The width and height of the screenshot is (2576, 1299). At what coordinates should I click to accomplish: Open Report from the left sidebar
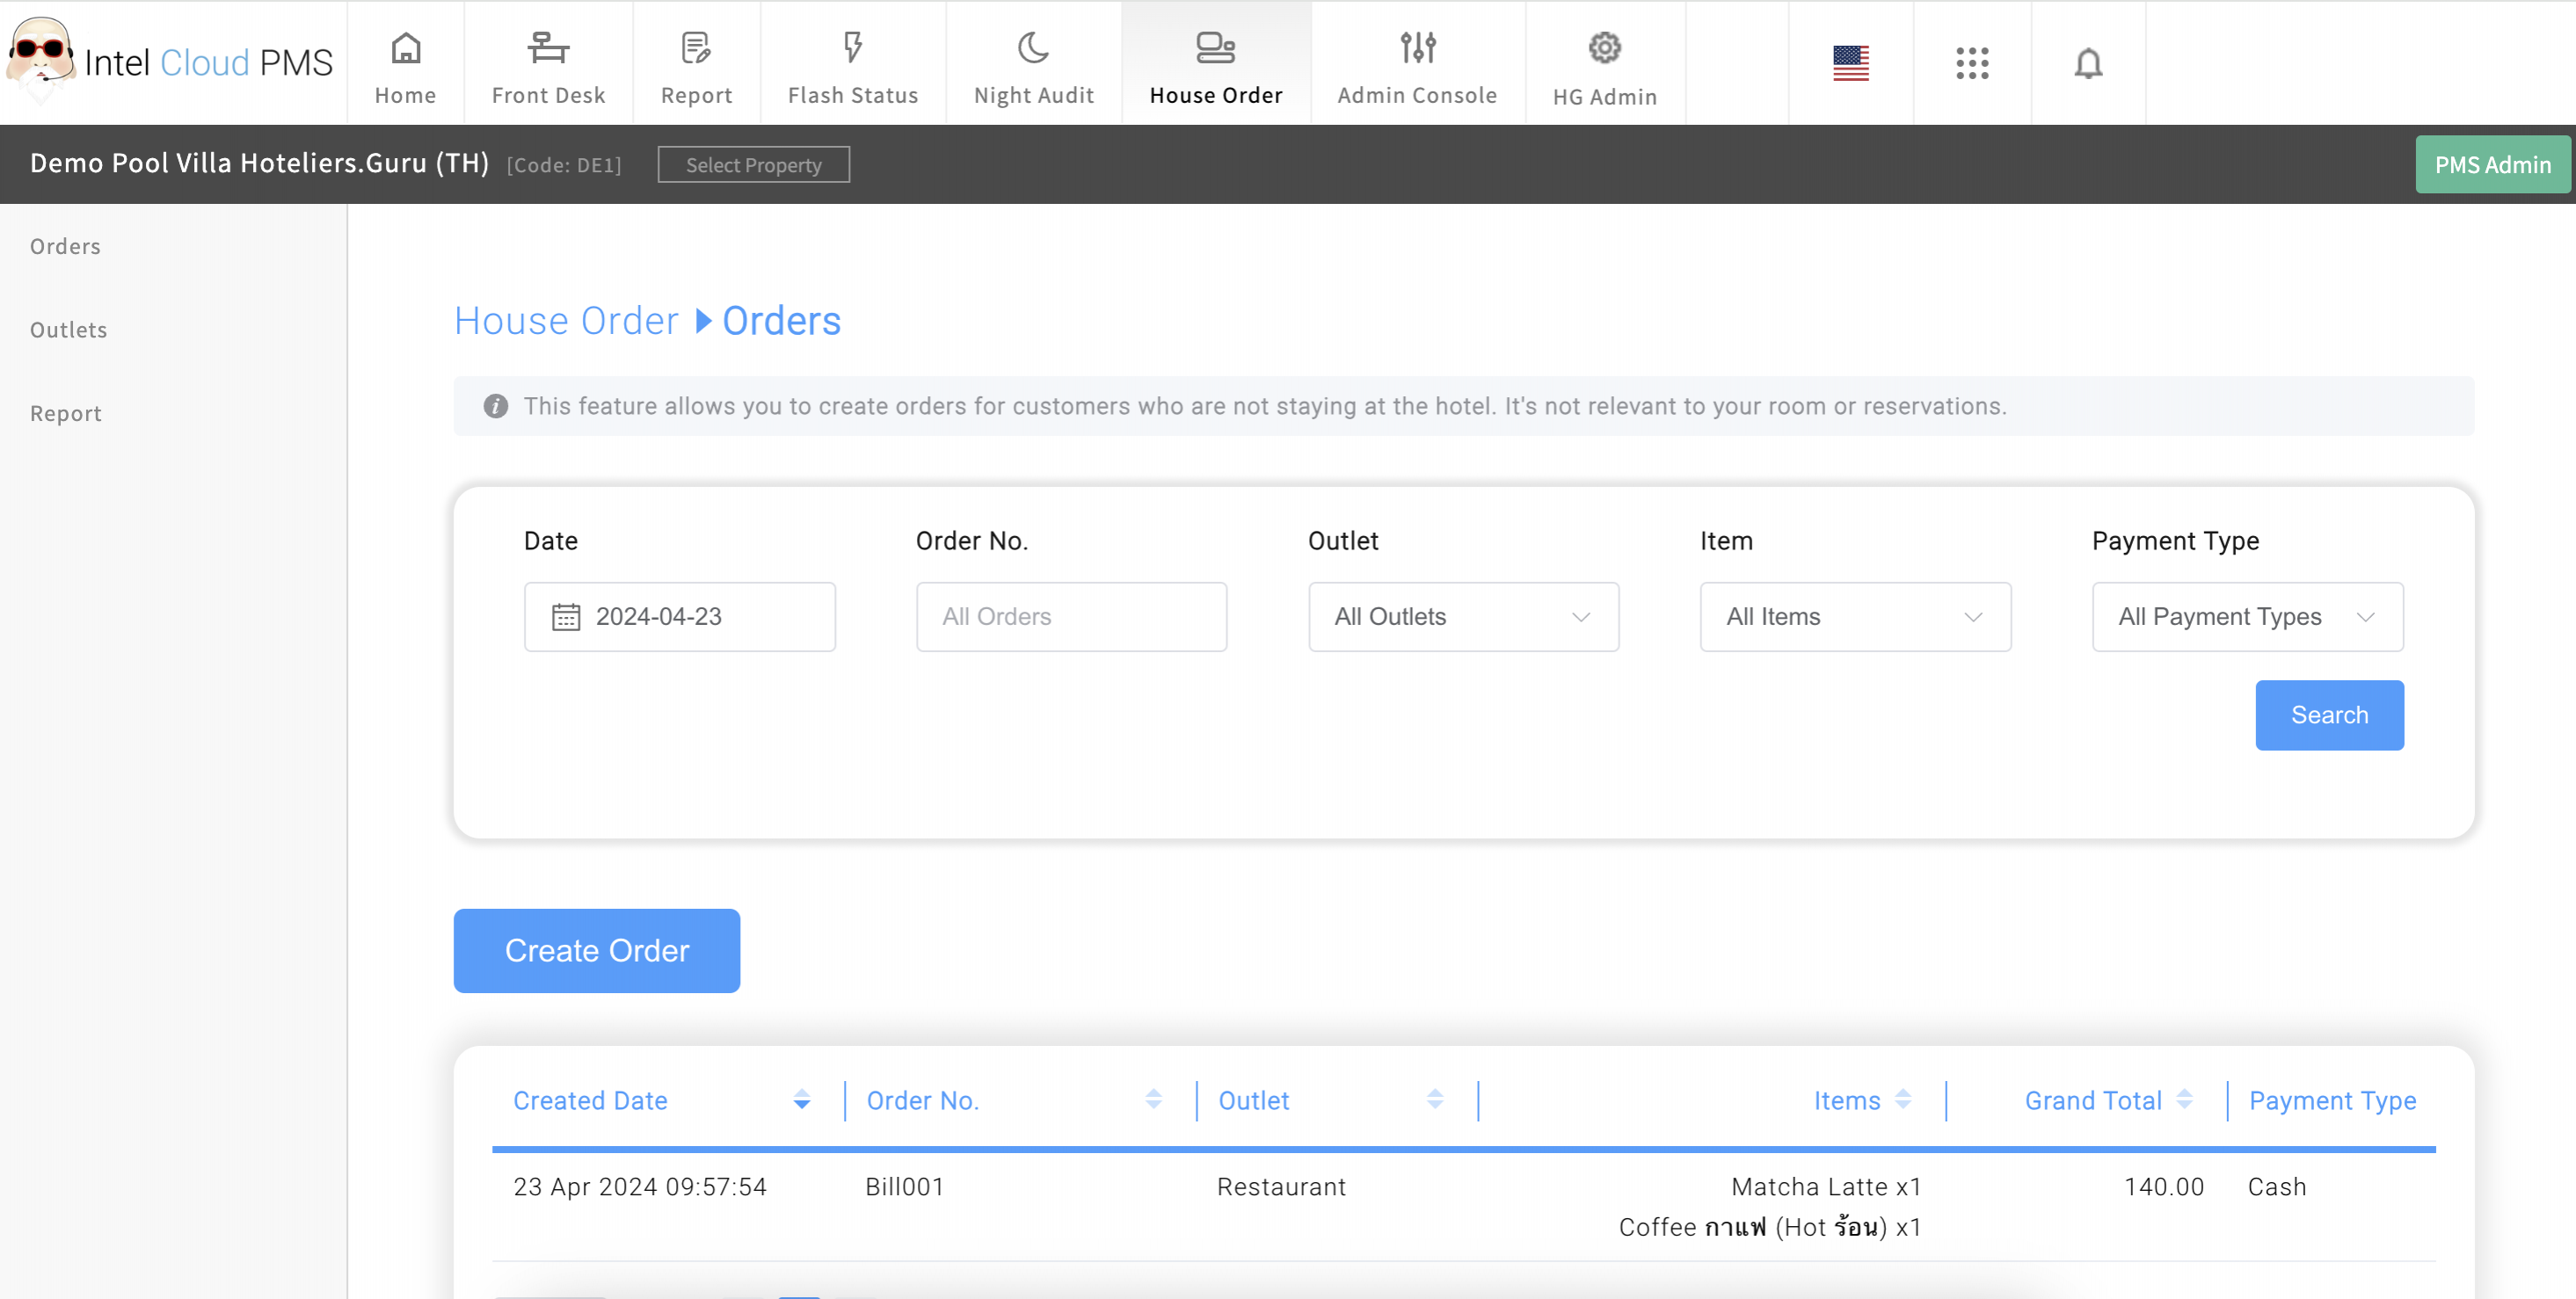(x=66, y=413)
